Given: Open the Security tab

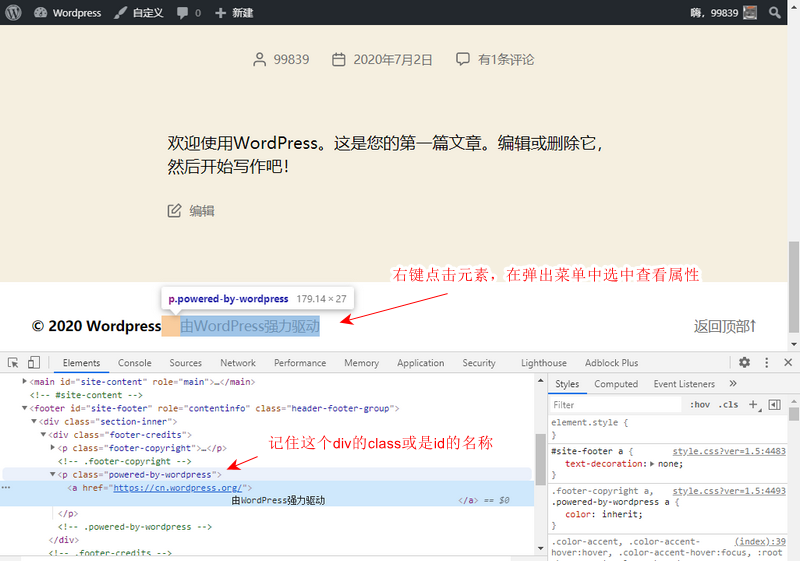Looking at the screenshot, I should (x=479, y=363).
